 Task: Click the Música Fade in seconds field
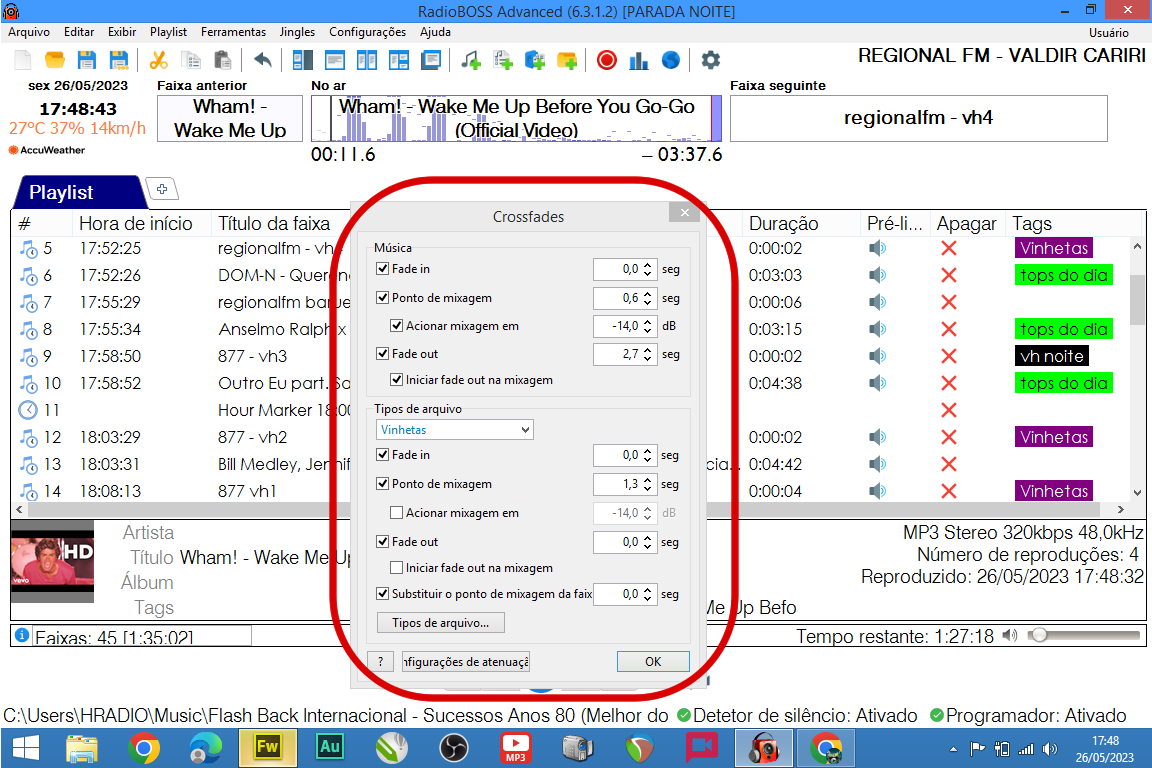click(624, 269)
